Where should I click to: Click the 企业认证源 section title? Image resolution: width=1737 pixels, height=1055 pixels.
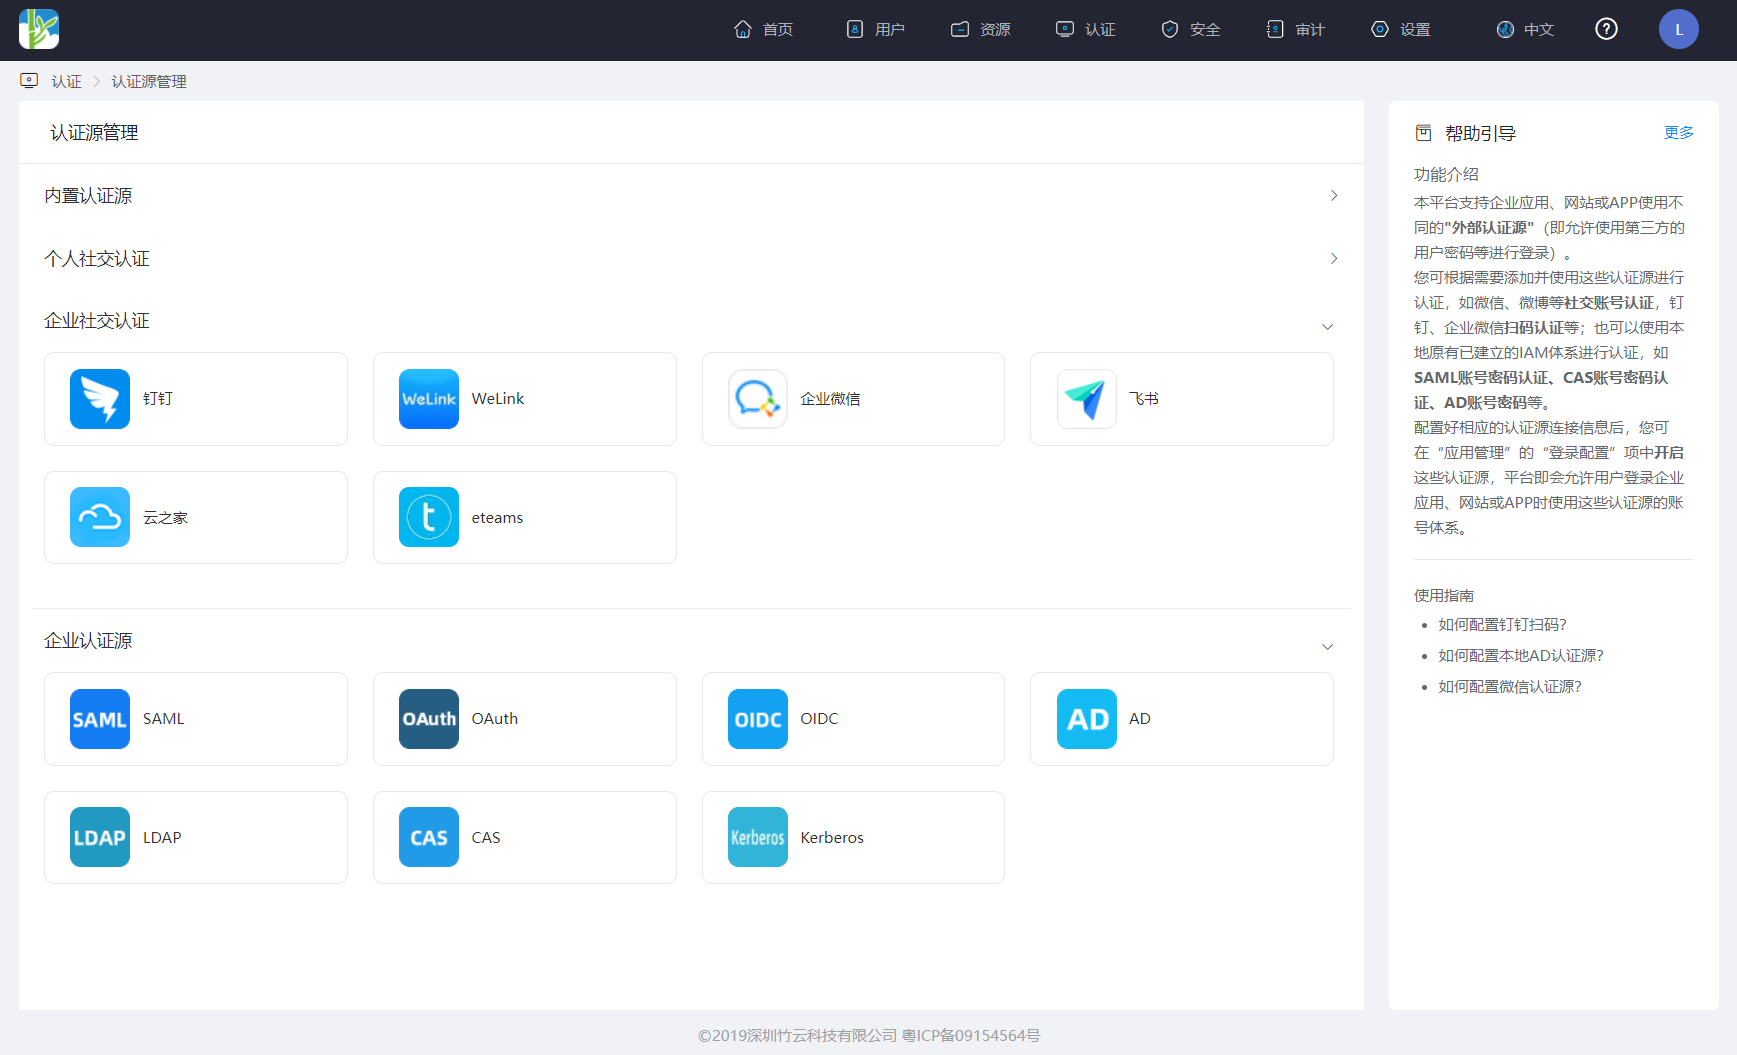(x=88, y=641)
